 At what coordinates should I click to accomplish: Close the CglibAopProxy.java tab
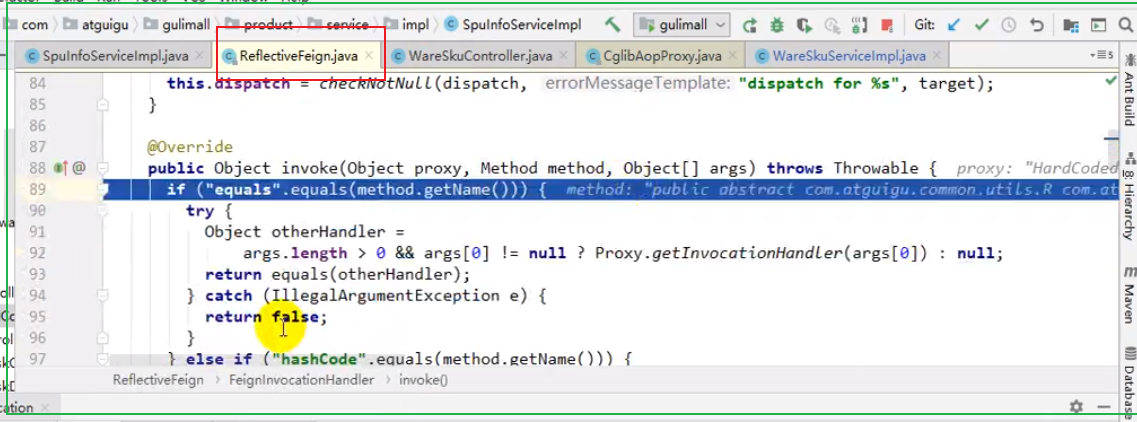[731, 56]
